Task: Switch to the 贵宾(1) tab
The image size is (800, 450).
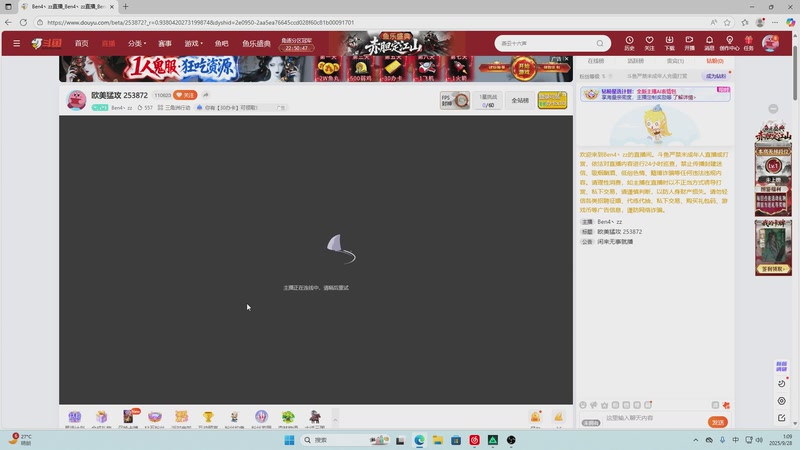Action: (x=675, y=61)
